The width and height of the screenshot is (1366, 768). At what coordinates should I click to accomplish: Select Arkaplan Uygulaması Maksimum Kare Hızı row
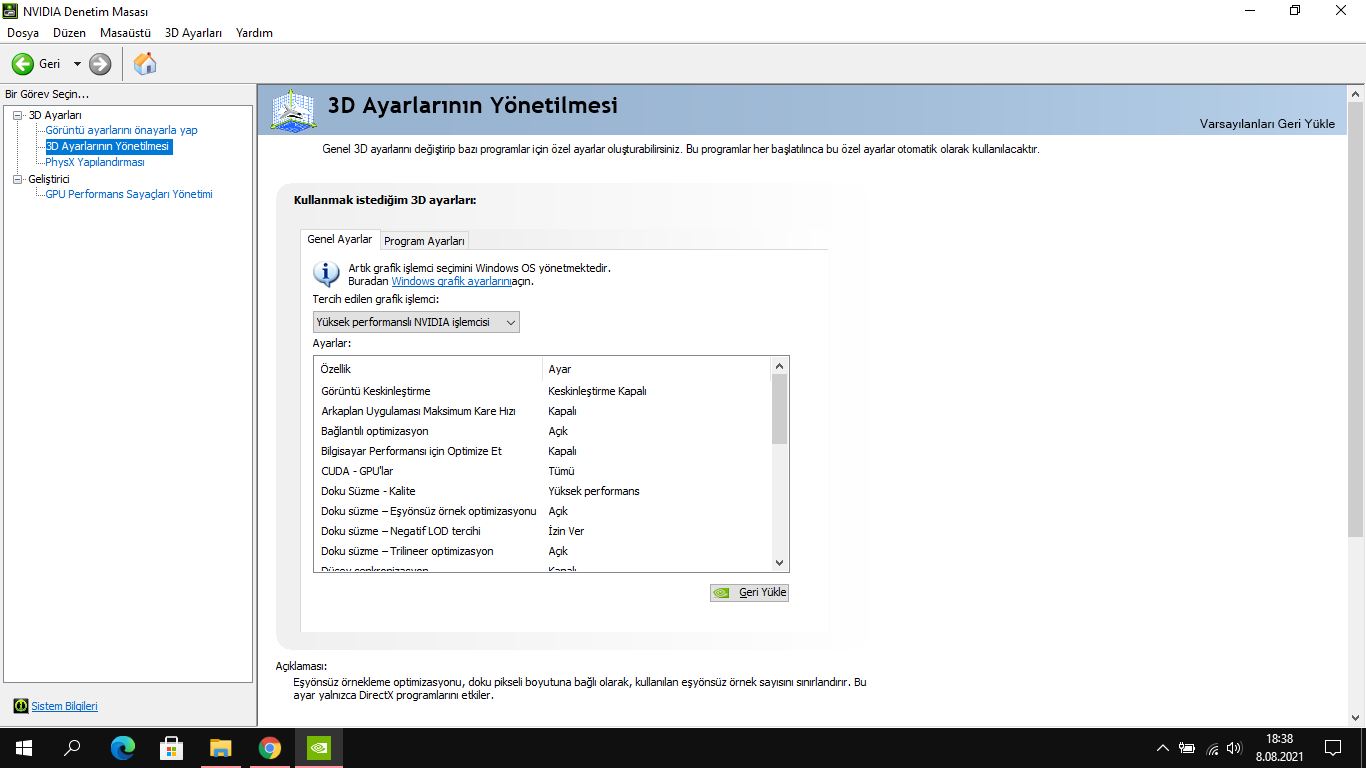(x=542, y=411)
